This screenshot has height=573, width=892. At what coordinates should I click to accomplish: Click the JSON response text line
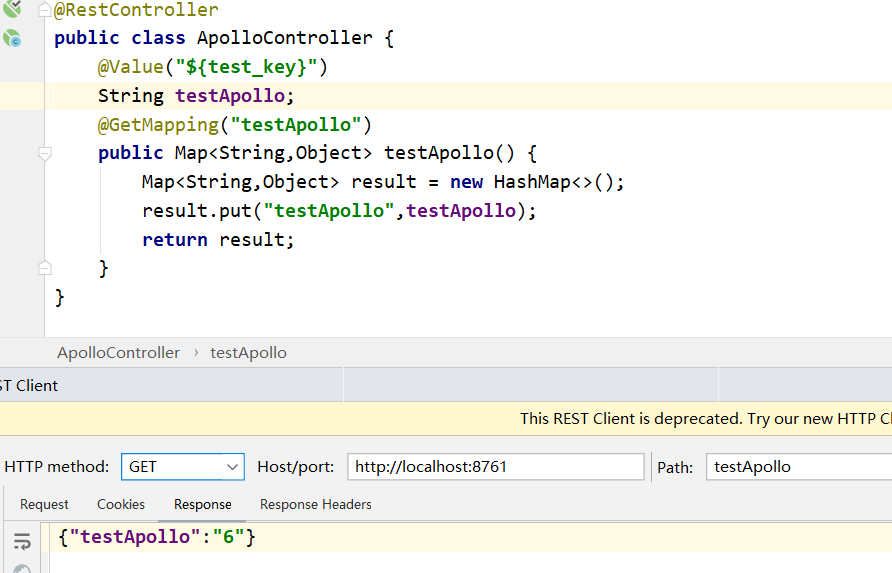[x=157, y=537]
